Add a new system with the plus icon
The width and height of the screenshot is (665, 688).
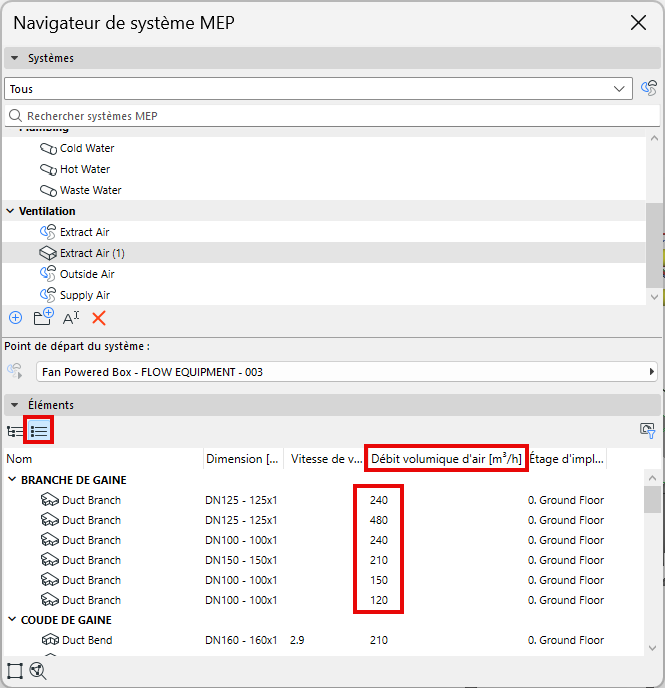point(16,318)
